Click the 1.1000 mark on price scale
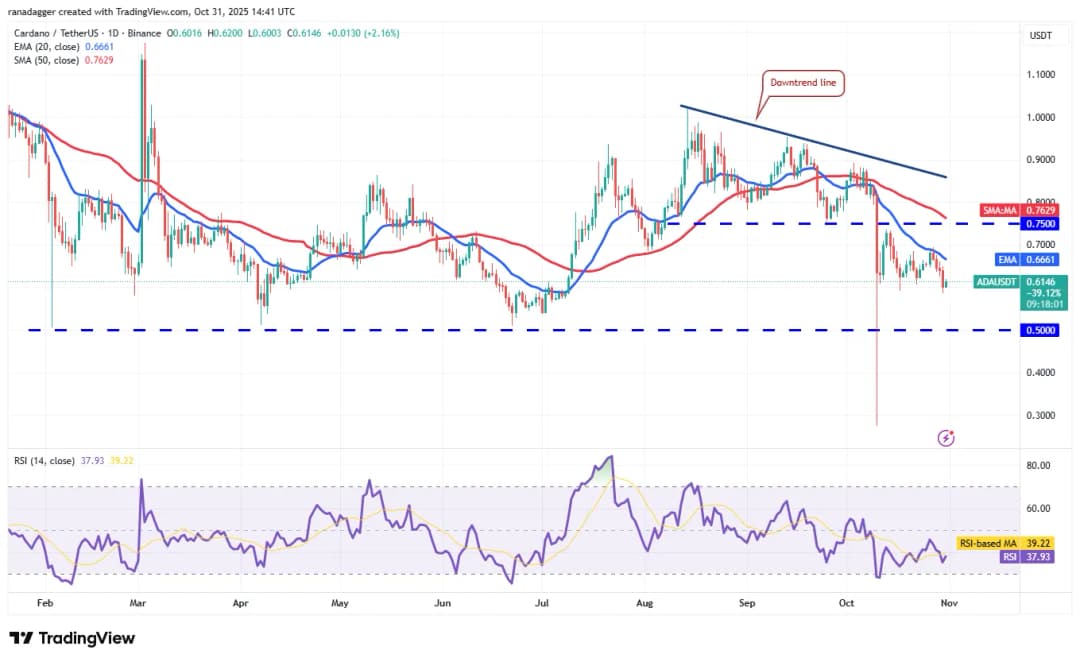 (x=1040, y=75)
